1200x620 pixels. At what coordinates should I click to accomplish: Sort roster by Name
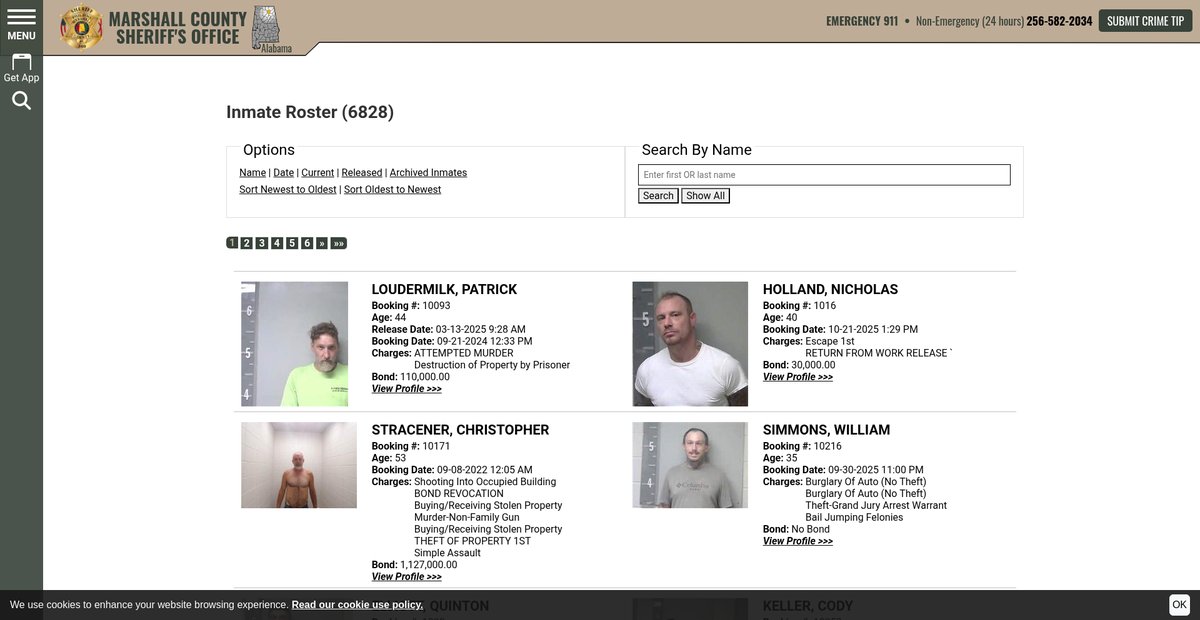(x=252, y=173)
